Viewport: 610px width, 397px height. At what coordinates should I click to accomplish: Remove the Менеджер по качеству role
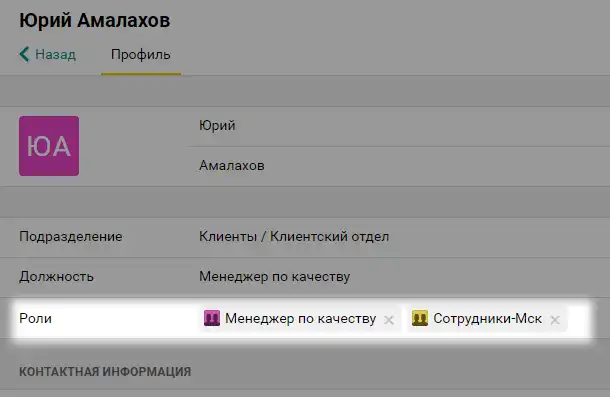click(x=389, y=320)
